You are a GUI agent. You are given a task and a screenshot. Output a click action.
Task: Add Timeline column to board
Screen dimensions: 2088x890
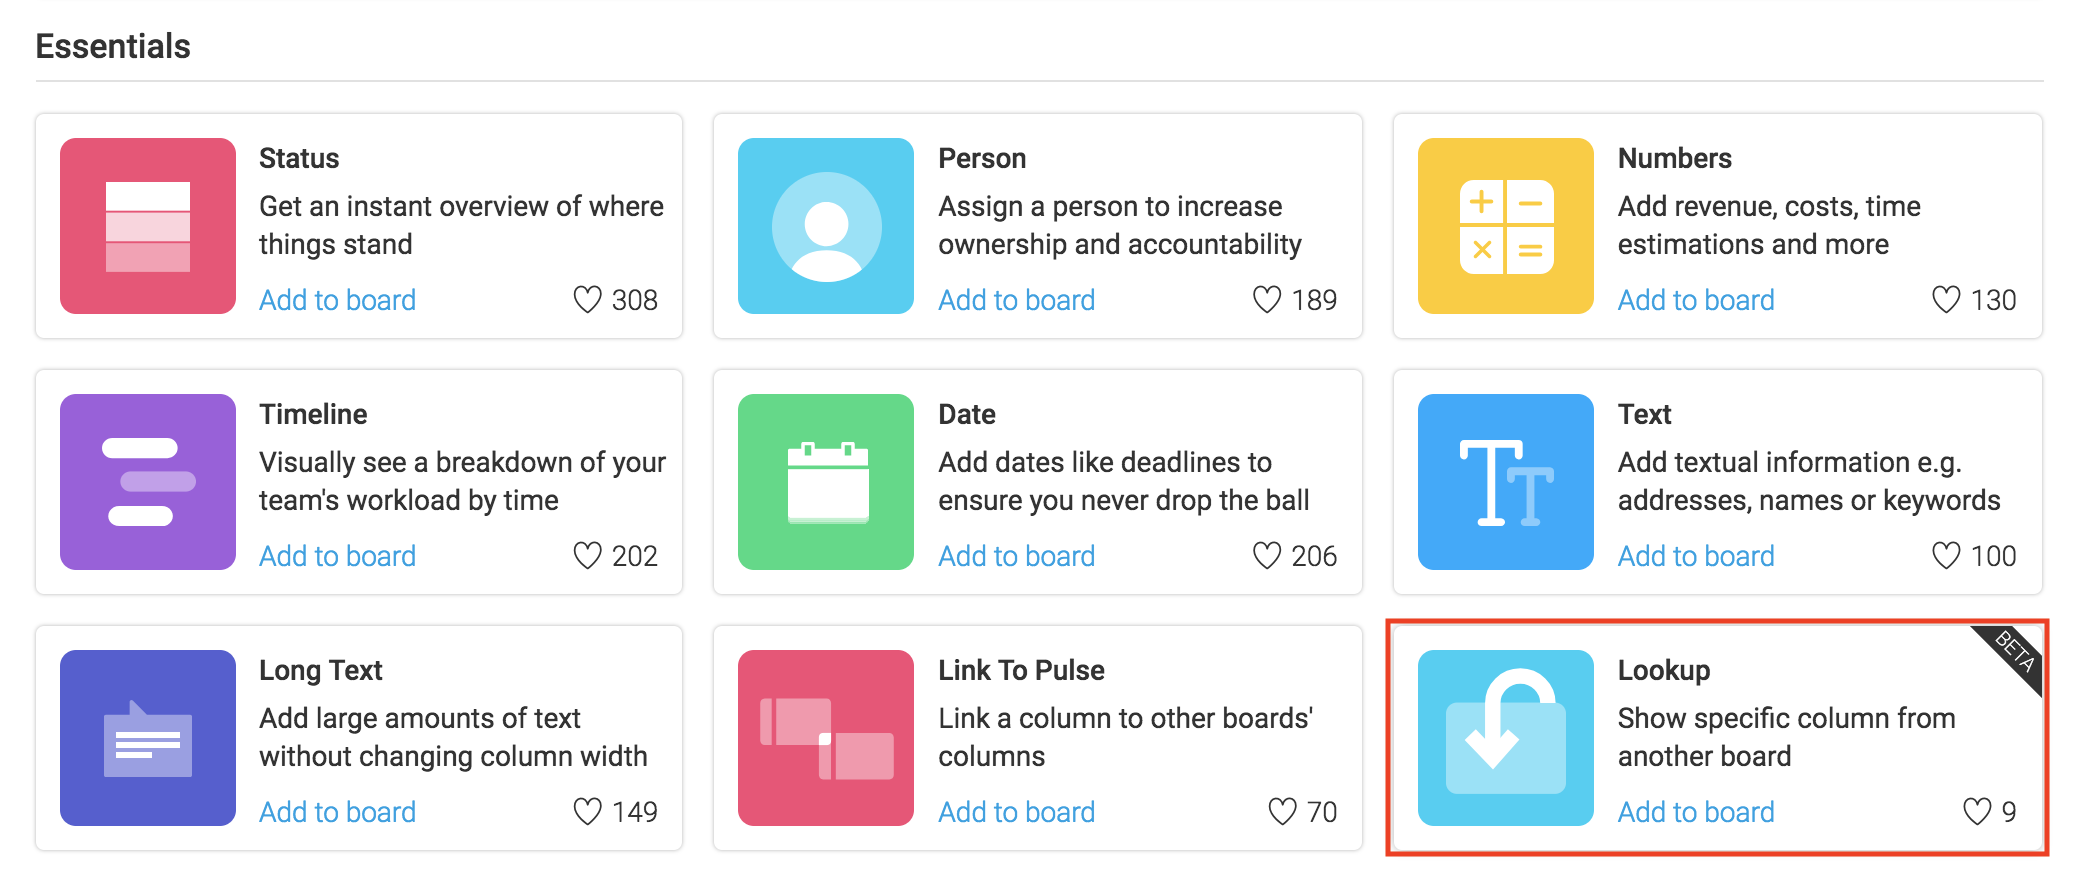click(x=337, y=556)
